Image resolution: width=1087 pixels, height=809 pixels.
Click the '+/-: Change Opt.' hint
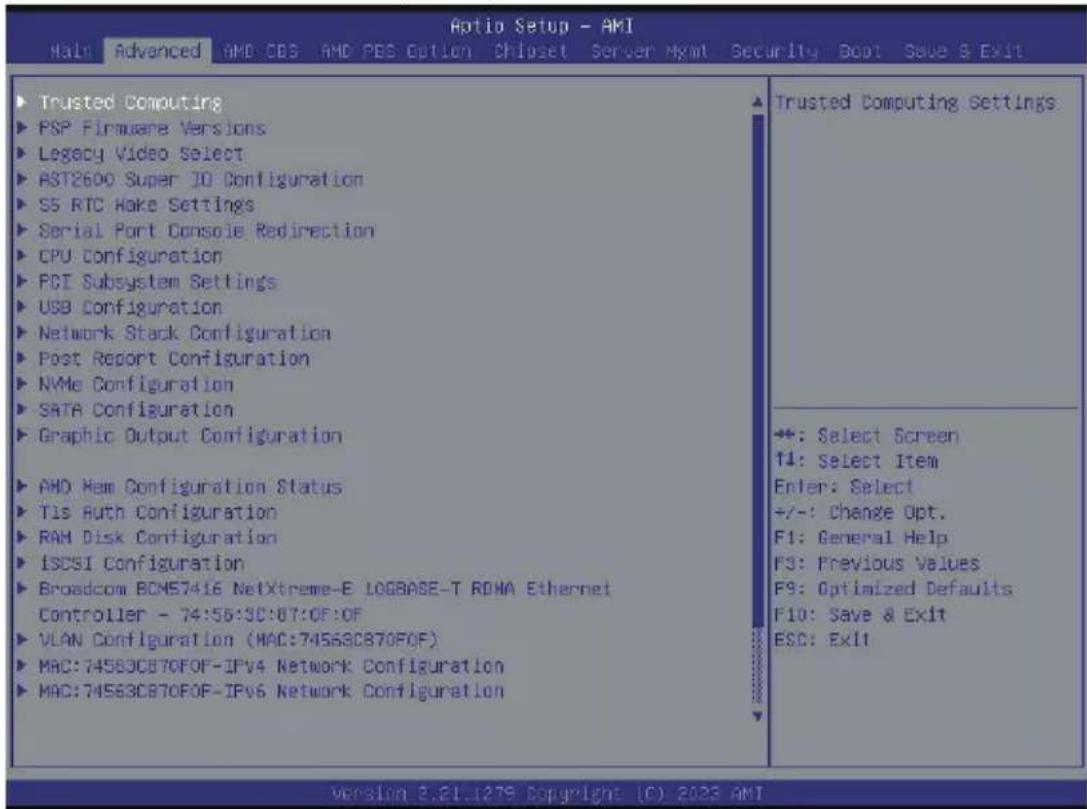[860, 513]
